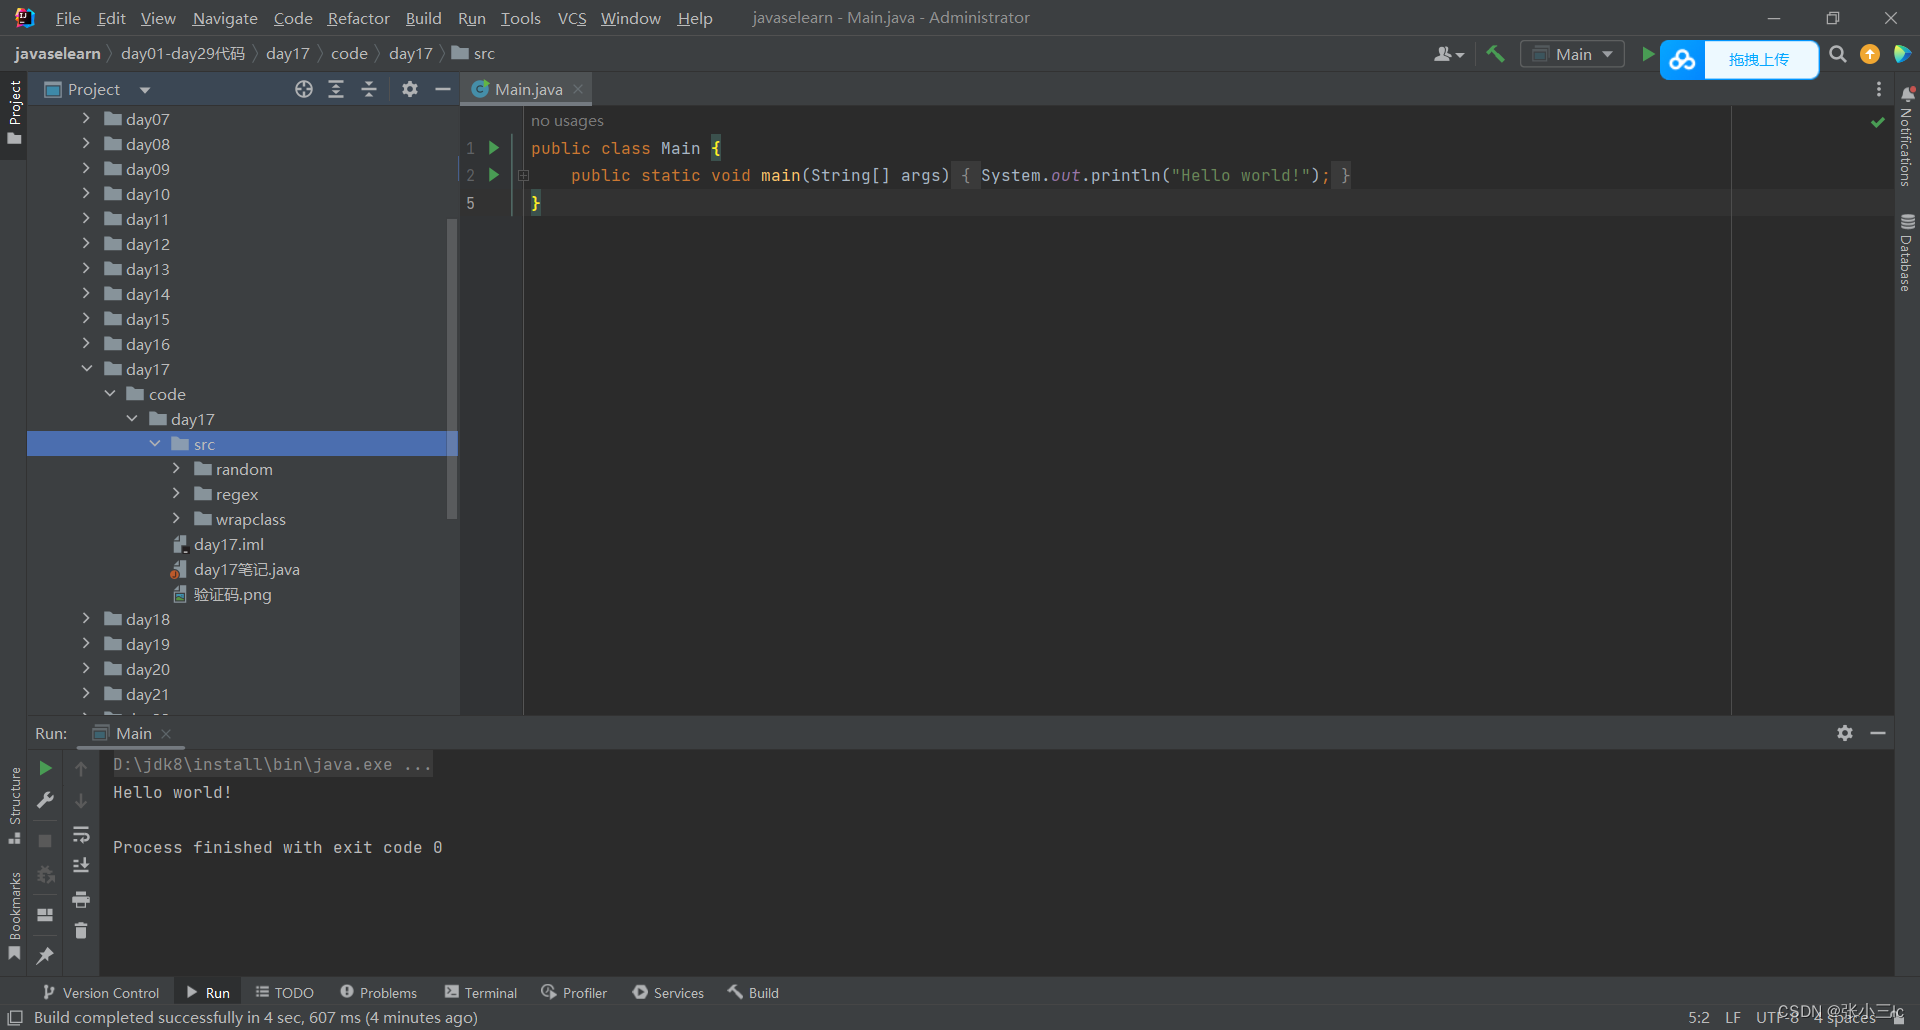Pin the Run tab
The width and height of the screenshot is (1920, 1030).
click(x=45, y=956)
